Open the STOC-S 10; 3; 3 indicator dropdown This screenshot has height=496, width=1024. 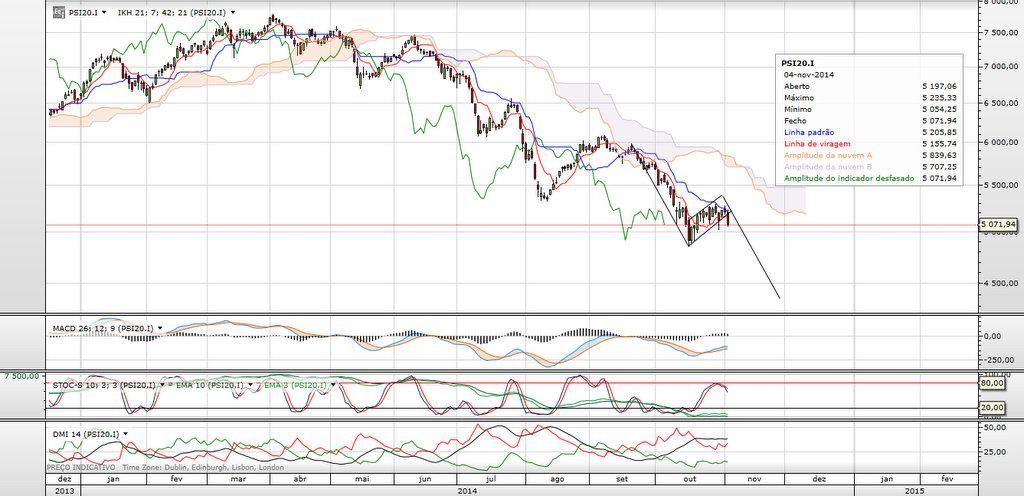click(161, 386)
